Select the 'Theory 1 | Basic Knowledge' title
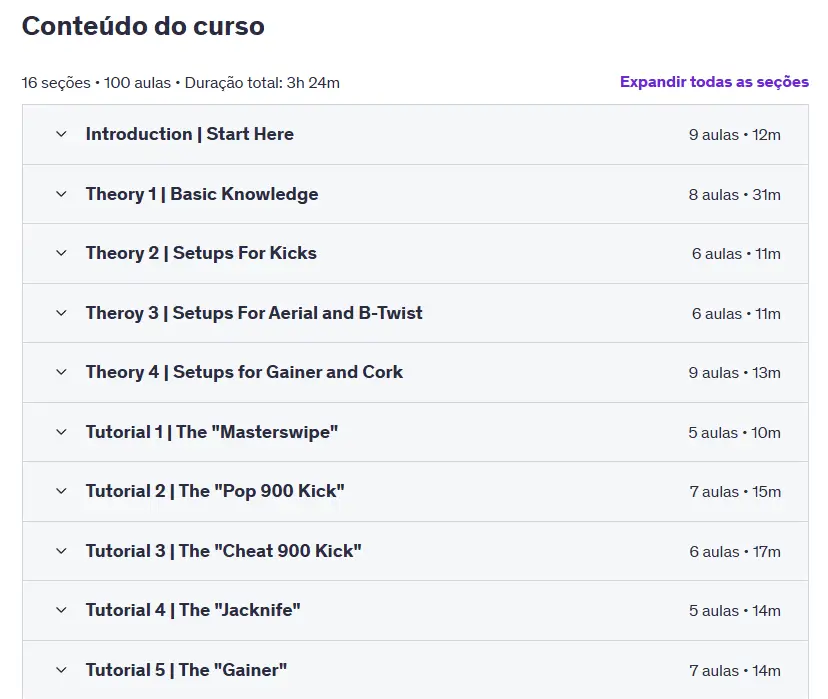This screenshot has height=699, width=828. 202,194
